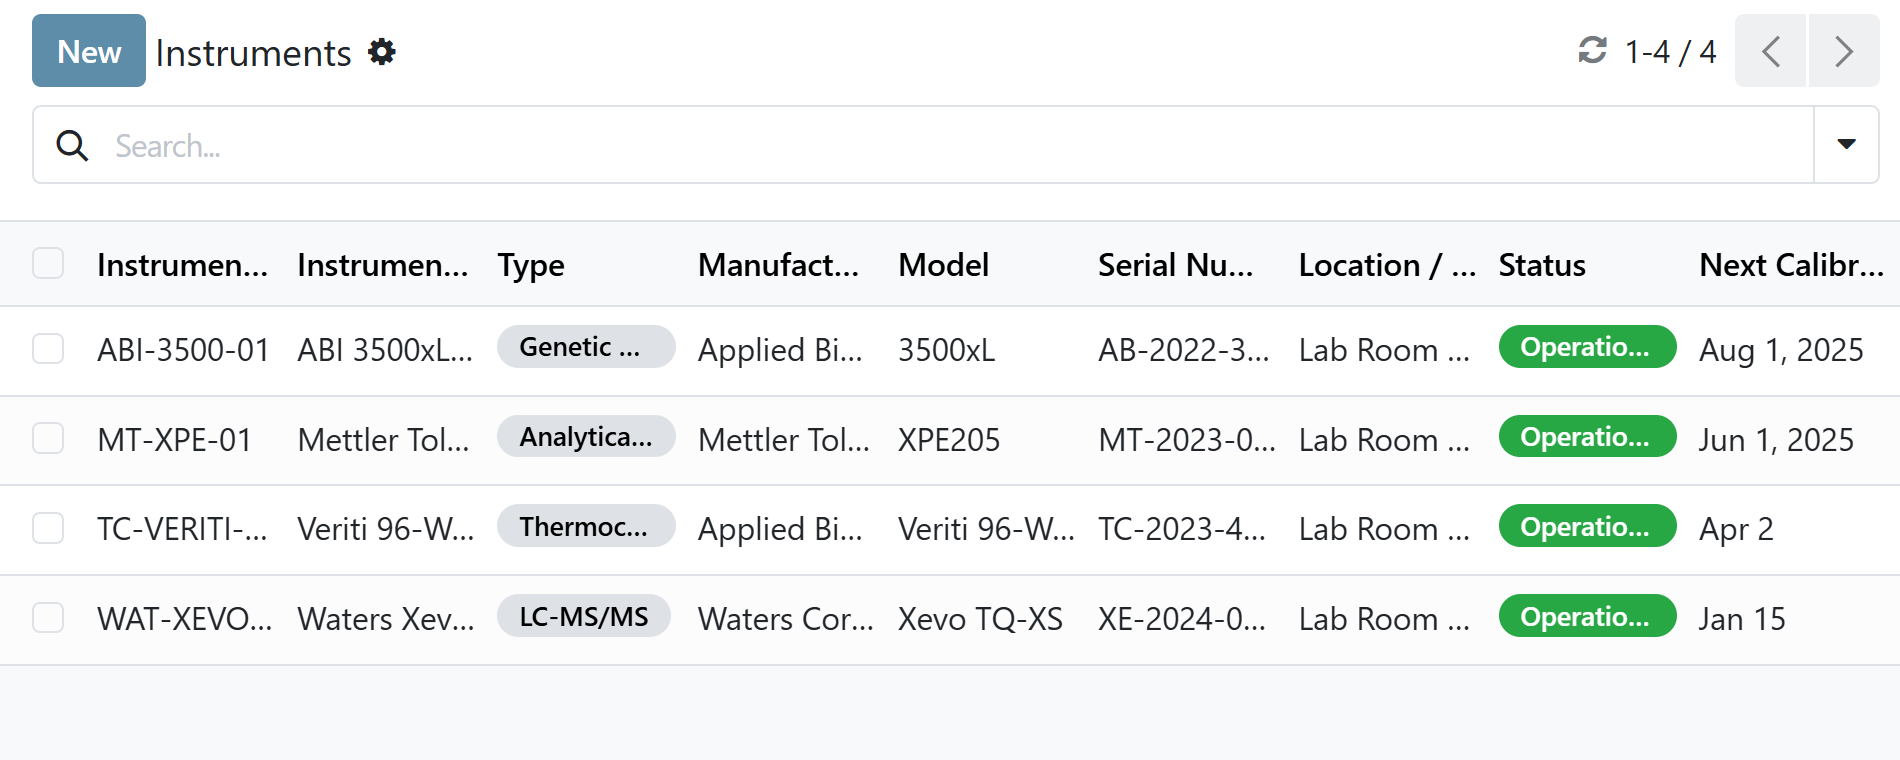Check the box for MT-XPE-01
Viewport: 1900px width, 760px height.
point(48,438)
